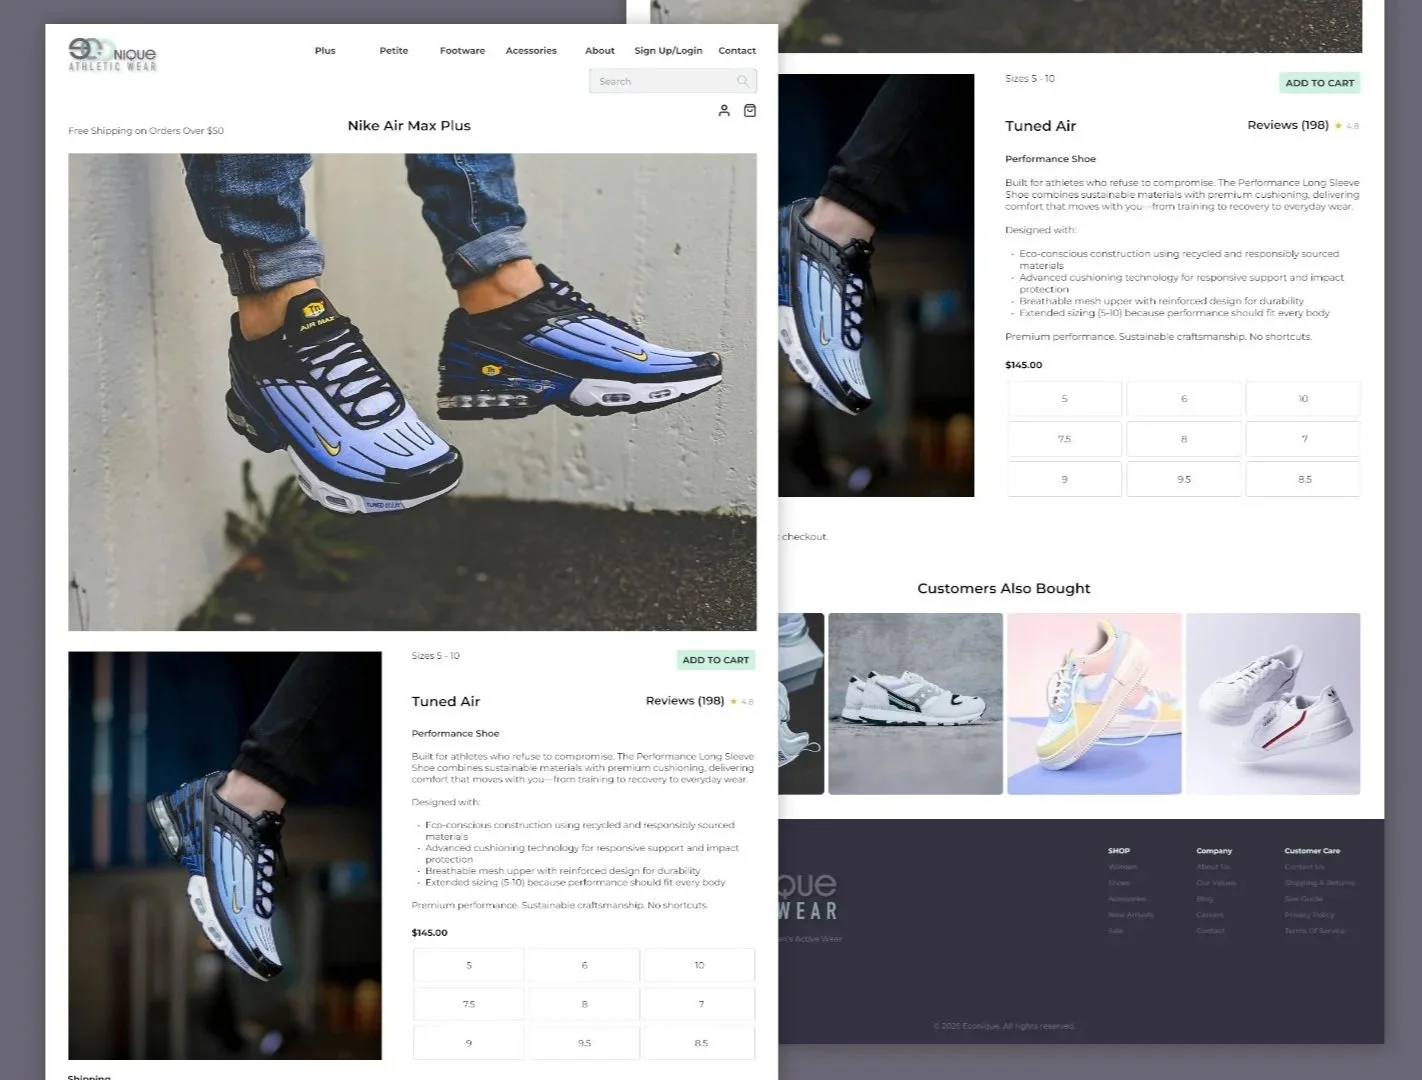Select size 6 on front page
The height and width of the screenshot is (1080, 1422).
[585, 965]
